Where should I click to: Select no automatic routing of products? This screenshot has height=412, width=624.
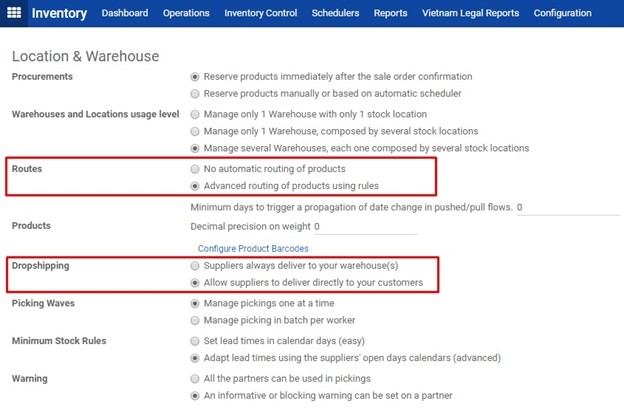pos(195,169)
